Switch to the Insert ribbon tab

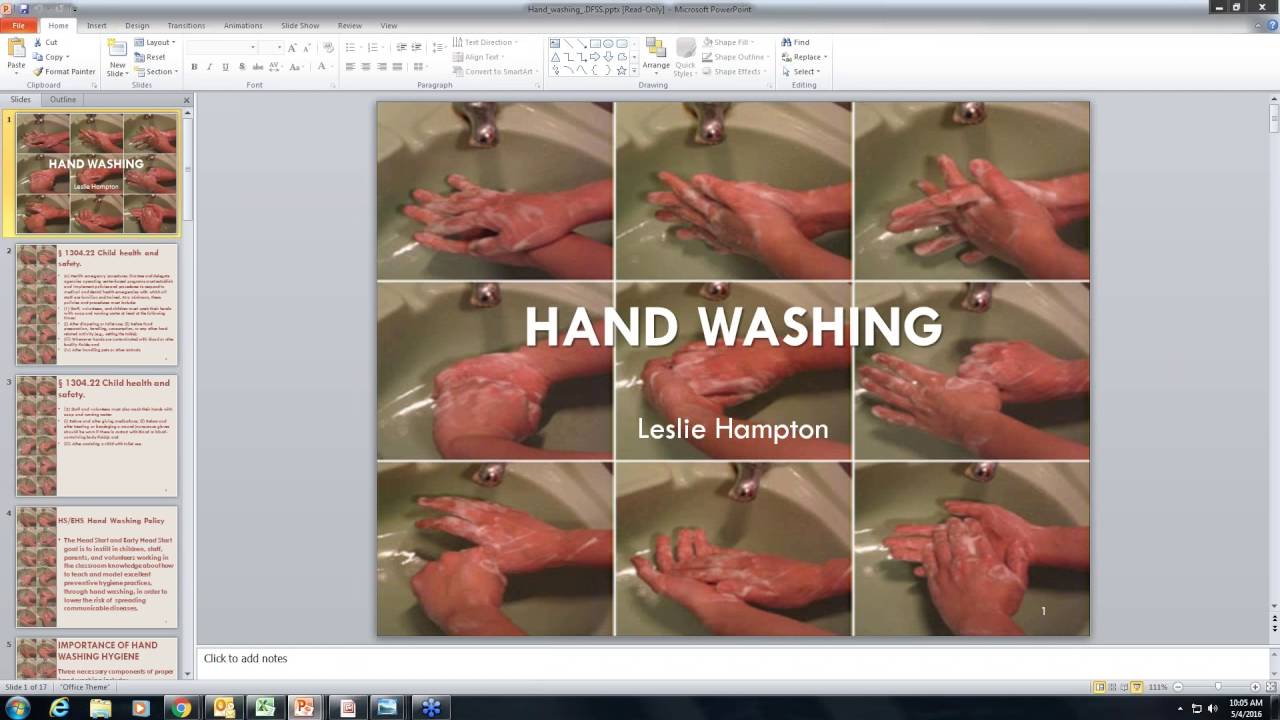[97, 25]
